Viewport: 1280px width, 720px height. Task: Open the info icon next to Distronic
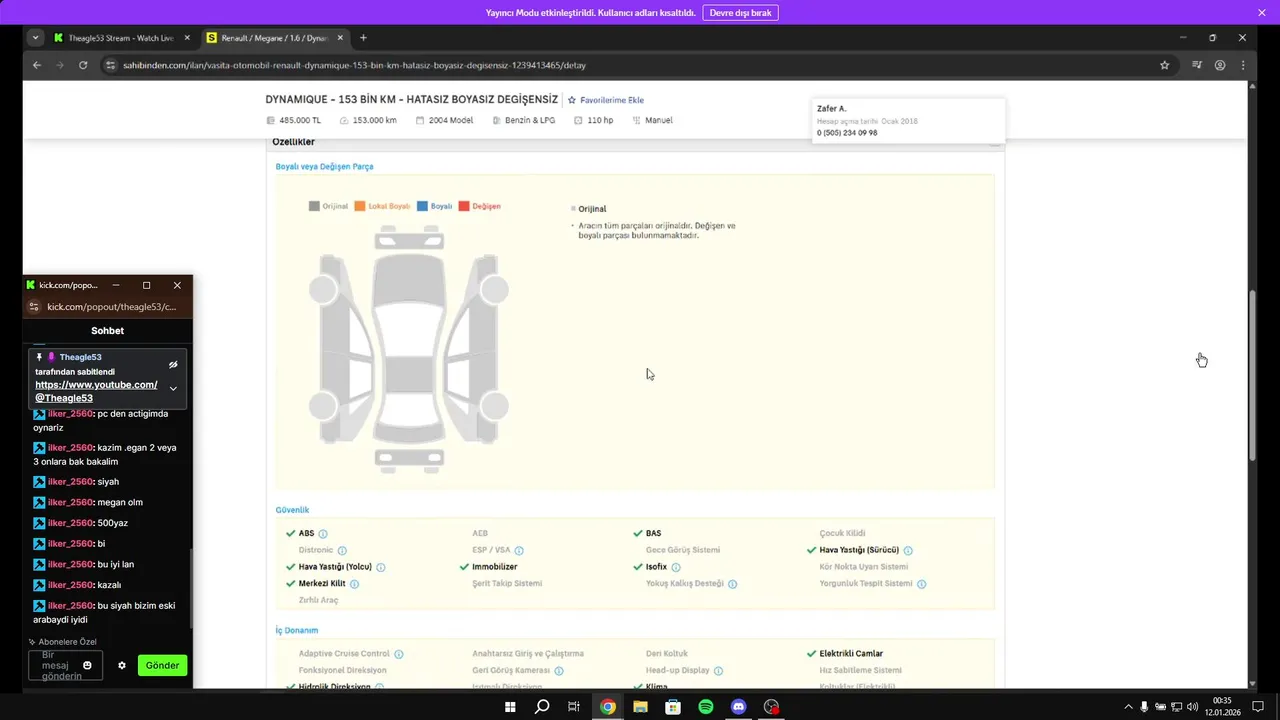point(342,551)
